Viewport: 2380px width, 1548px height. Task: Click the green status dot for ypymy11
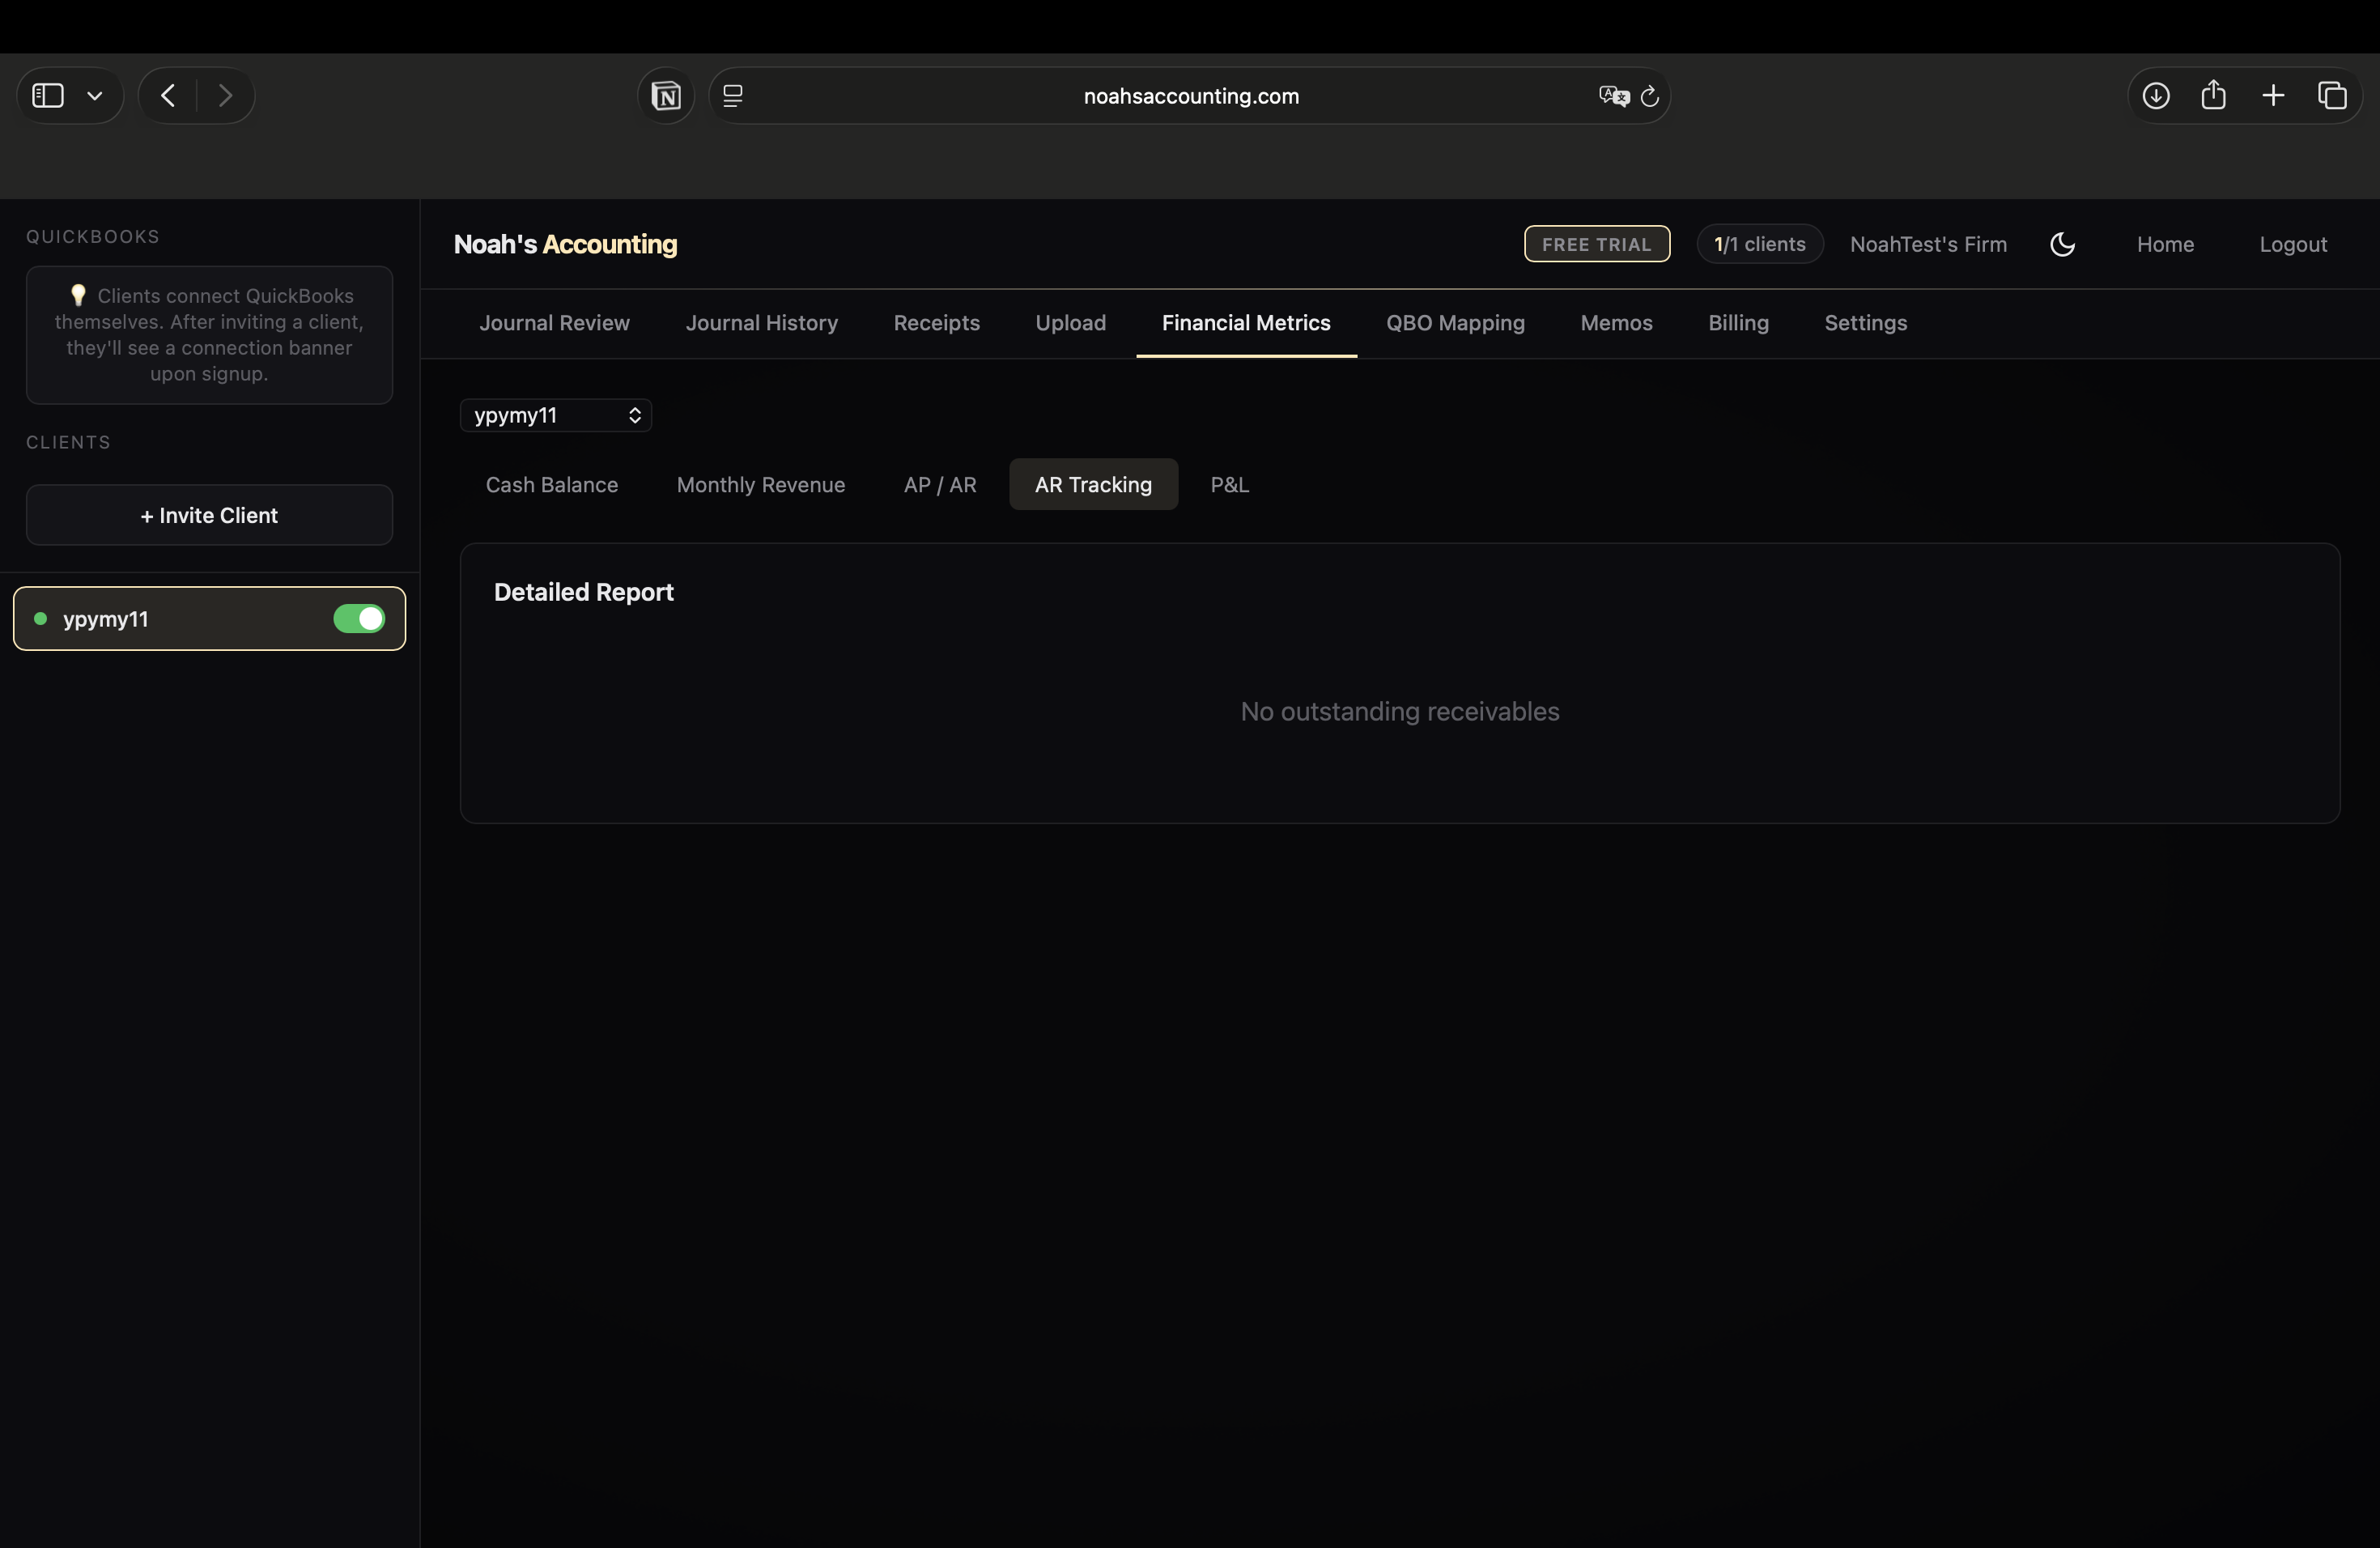pyautogui.click(x=41, y=619)
